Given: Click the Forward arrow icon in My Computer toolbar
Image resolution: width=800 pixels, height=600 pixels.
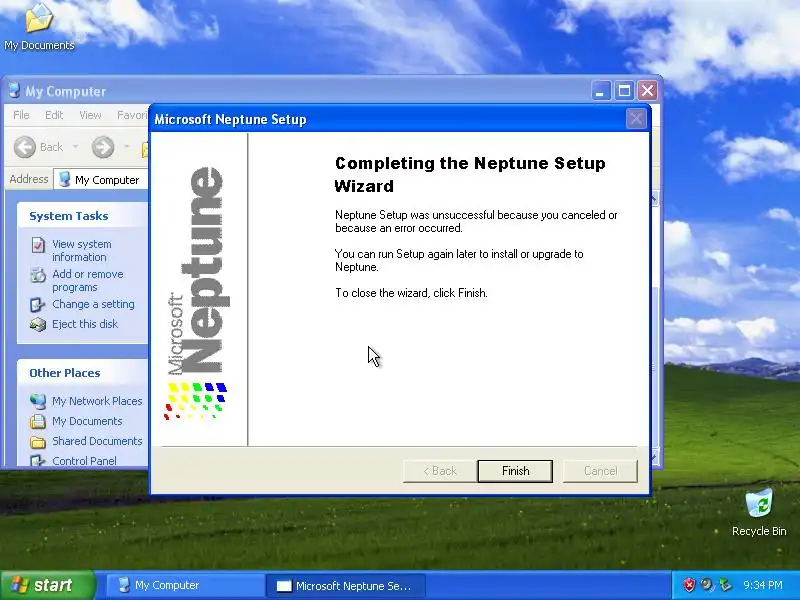Looking at the screenshot, I should [x=103, y=147].
